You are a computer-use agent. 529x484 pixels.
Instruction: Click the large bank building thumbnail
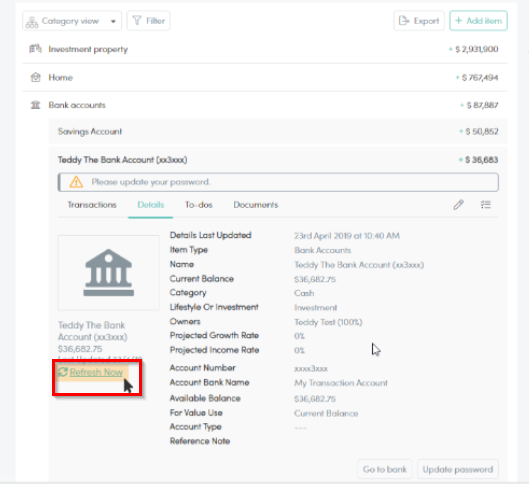point(109,273)
